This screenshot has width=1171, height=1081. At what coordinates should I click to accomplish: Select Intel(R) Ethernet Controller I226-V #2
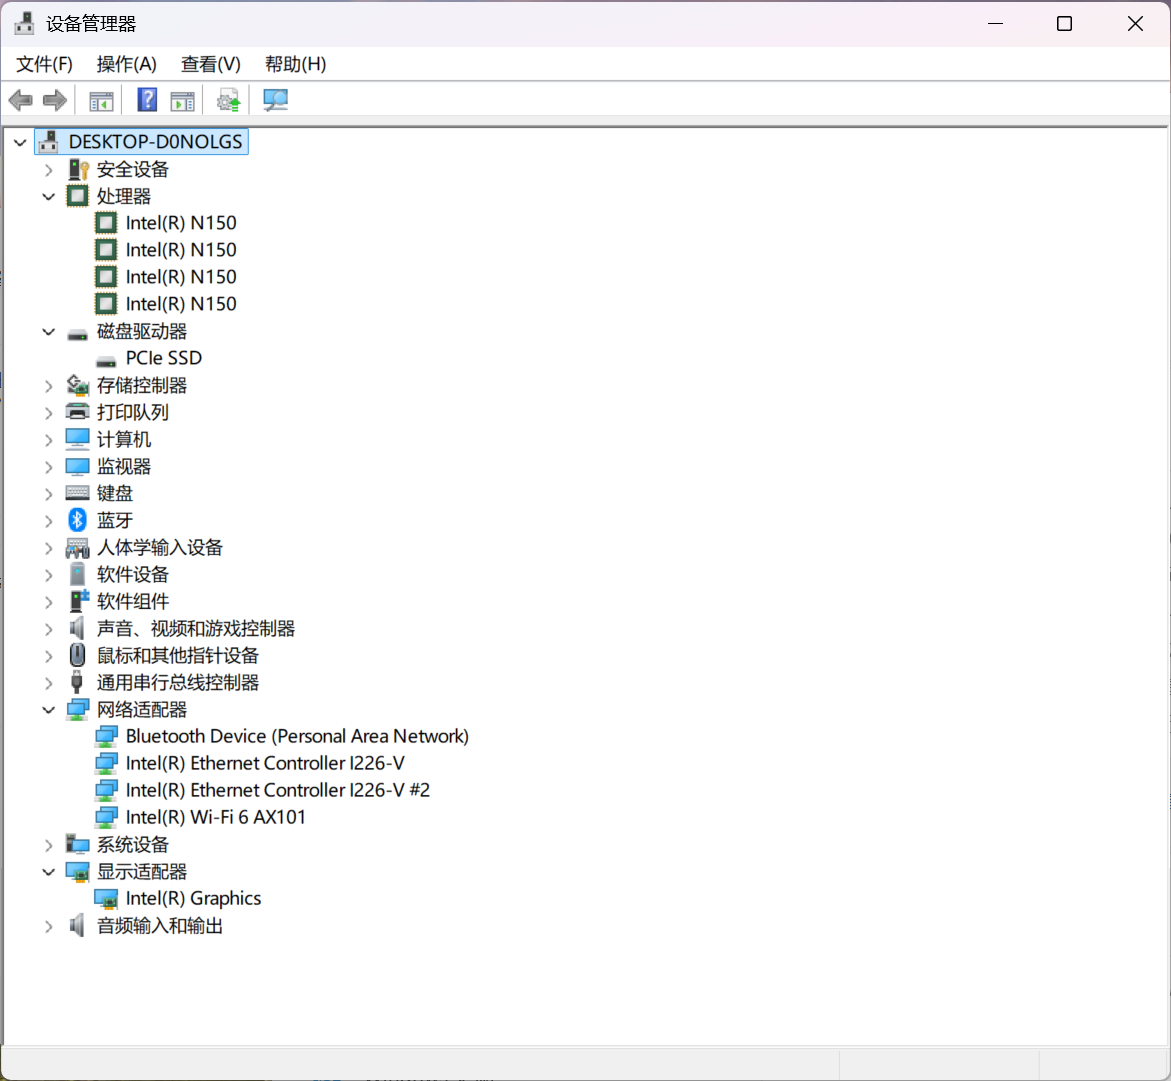(x=277, y=790)
